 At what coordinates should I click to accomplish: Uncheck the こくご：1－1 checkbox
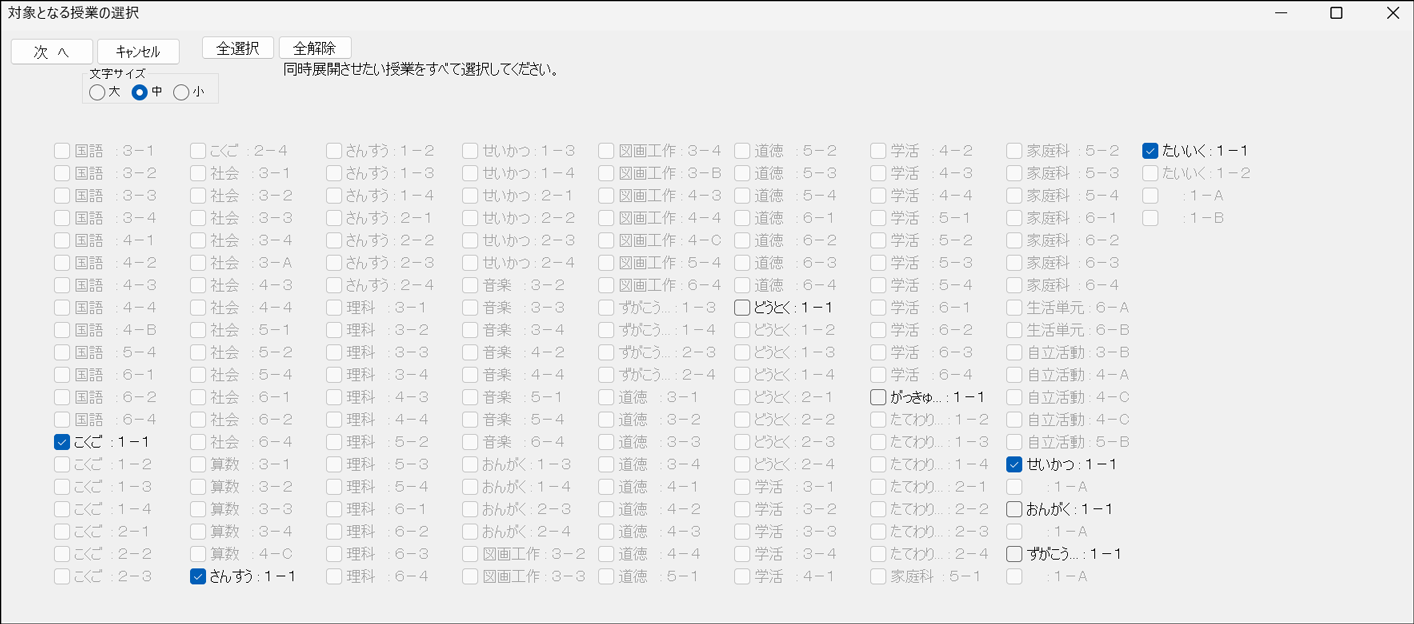[x=61, y=441]
